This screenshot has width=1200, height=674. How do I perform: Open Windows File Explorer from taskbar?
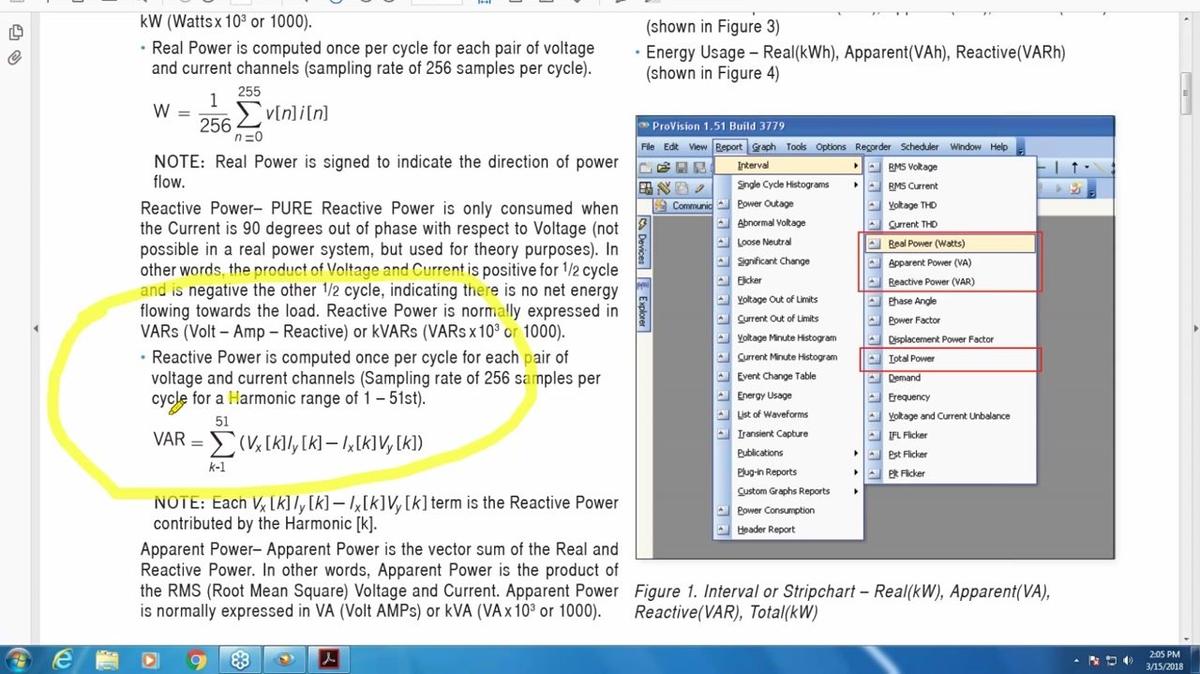(x=108, y=659)
